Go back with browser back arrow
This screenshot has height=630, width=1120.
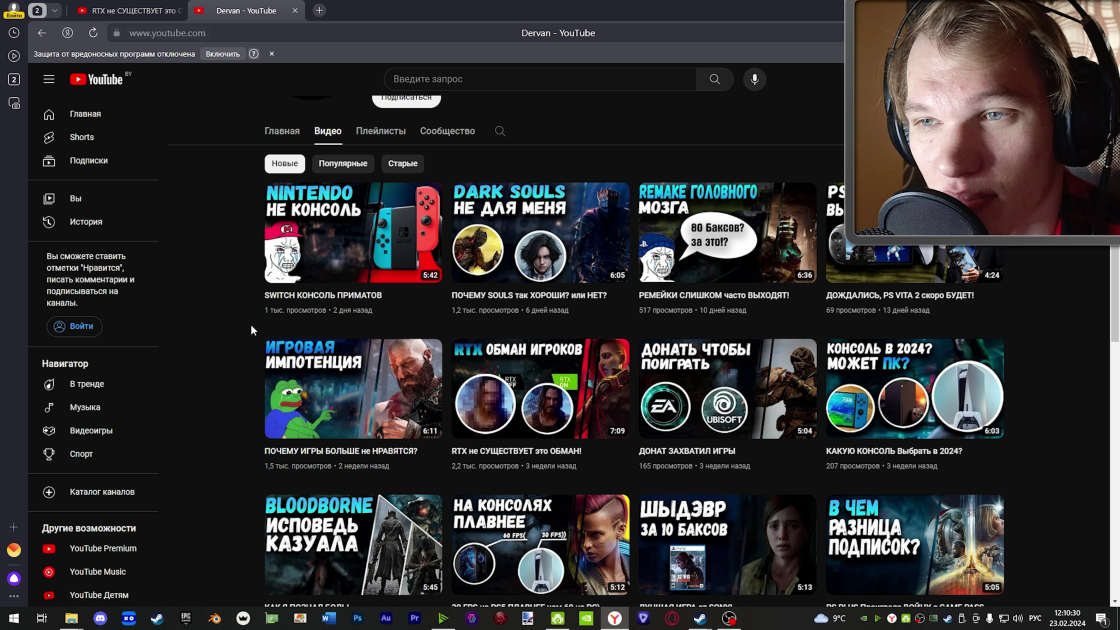click(x=41, y=33)
